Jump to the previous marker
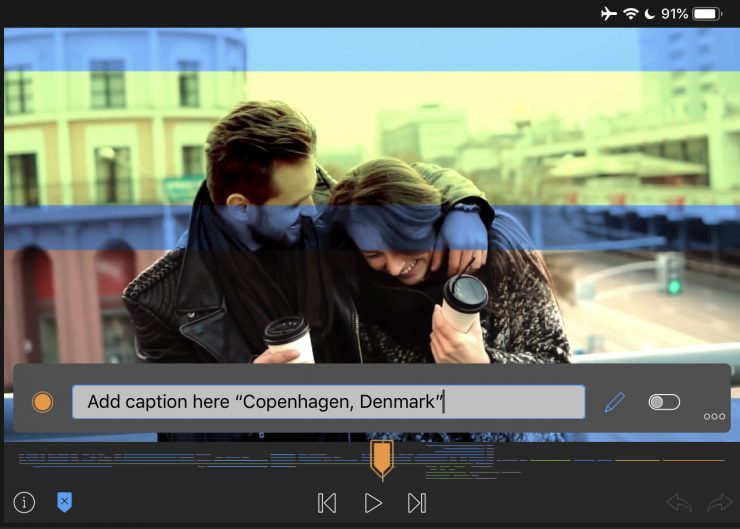 (327, 503)
